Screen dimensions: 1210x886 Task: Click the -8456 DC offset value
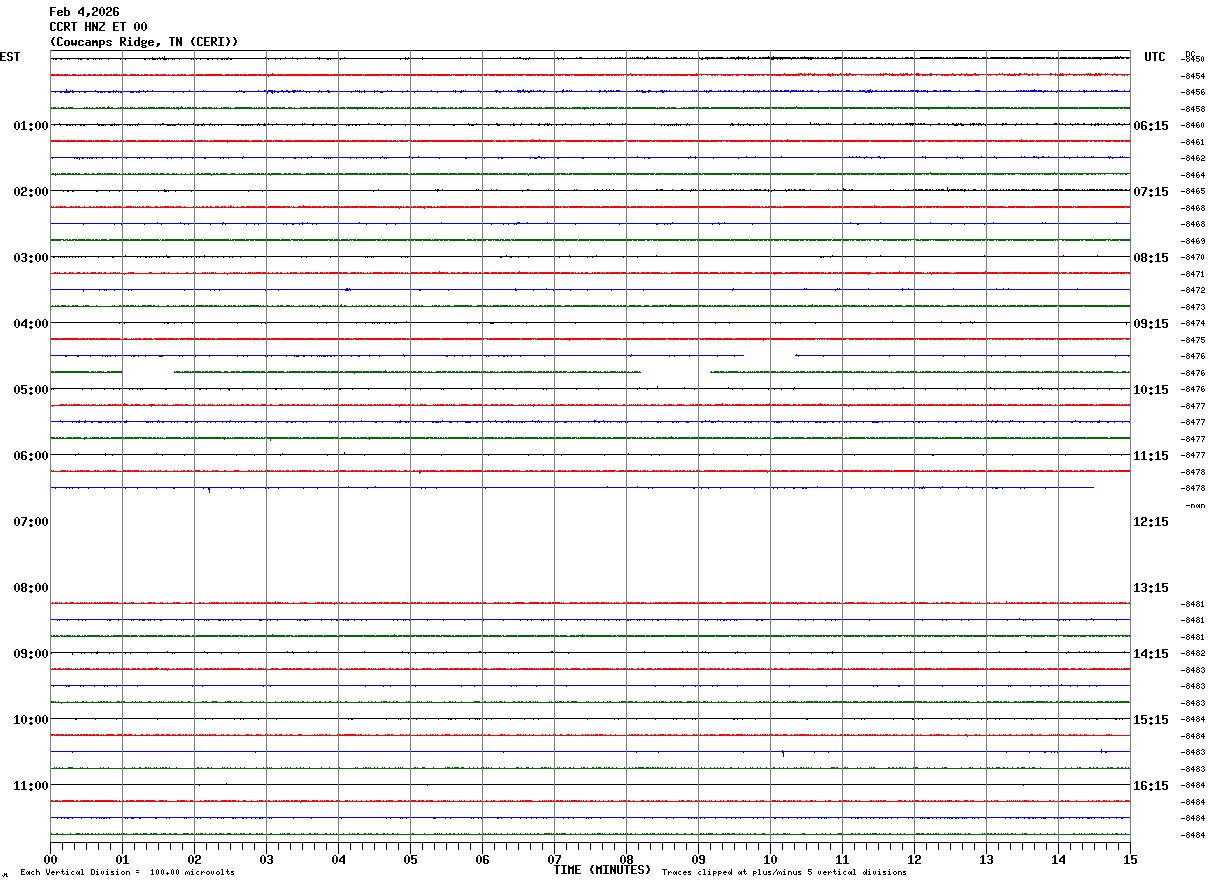1193,93
